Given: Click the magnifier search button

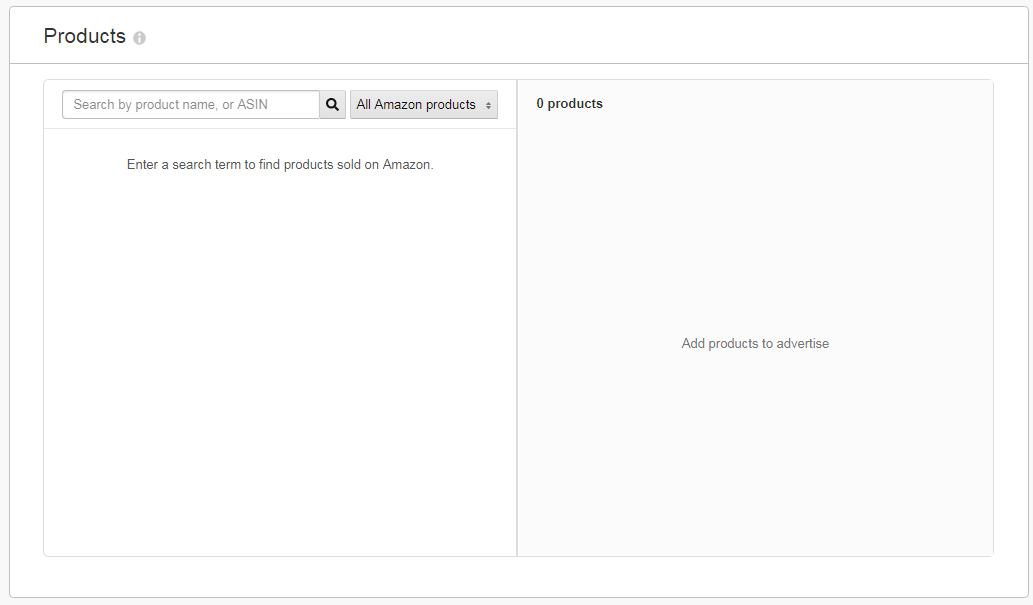Looking at the screenshot, I should tap(333, 105).
